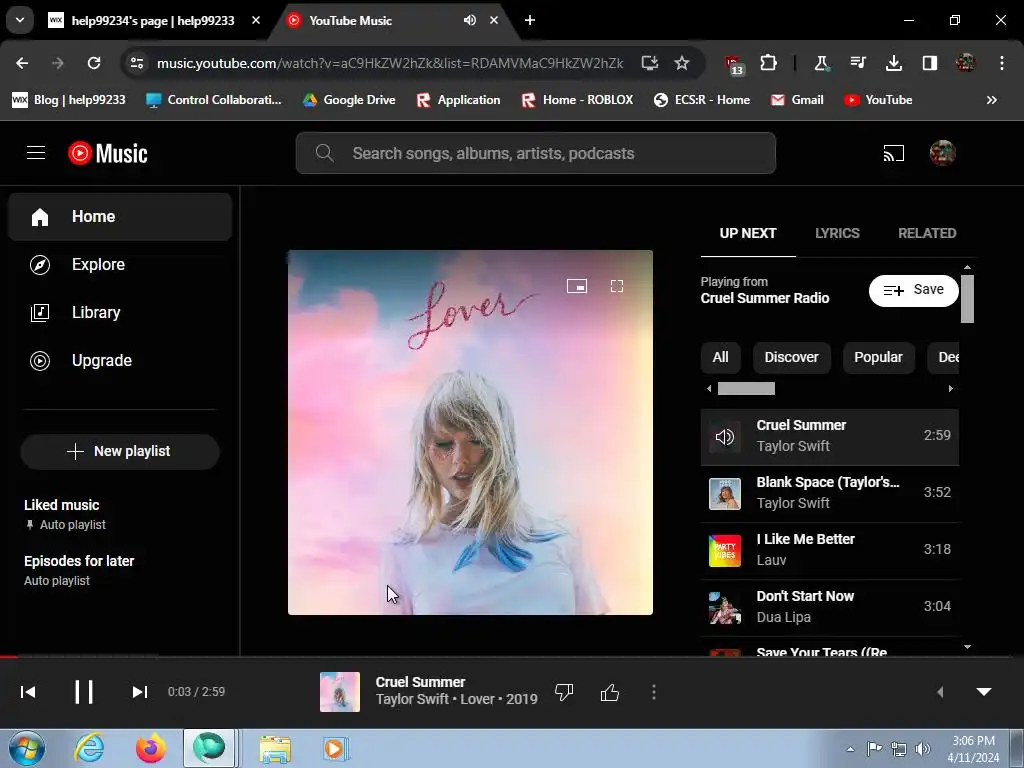Create a New playlist

120,451
